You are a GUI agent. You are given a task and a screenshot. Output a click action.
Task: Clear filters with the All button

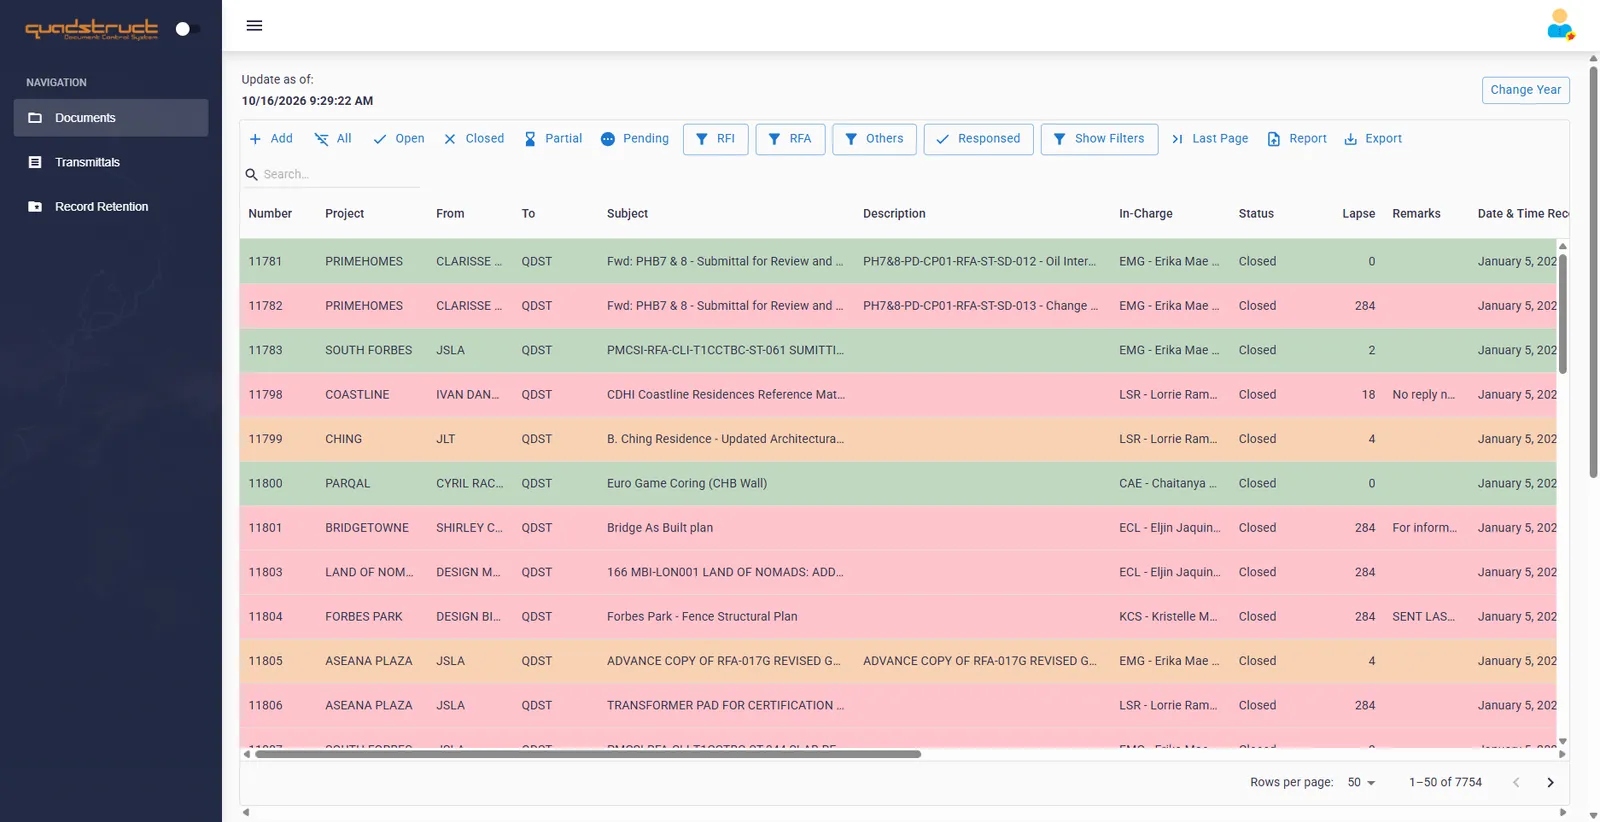pyautogui.click(x=333, y=139)
